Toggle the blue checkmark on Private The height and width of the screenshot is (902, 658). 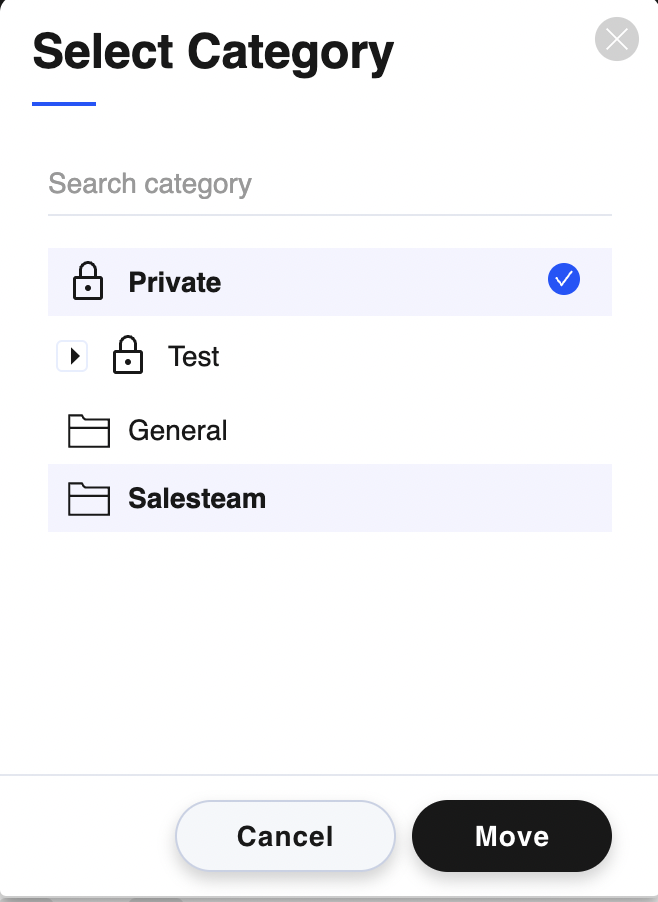point(564,280)
